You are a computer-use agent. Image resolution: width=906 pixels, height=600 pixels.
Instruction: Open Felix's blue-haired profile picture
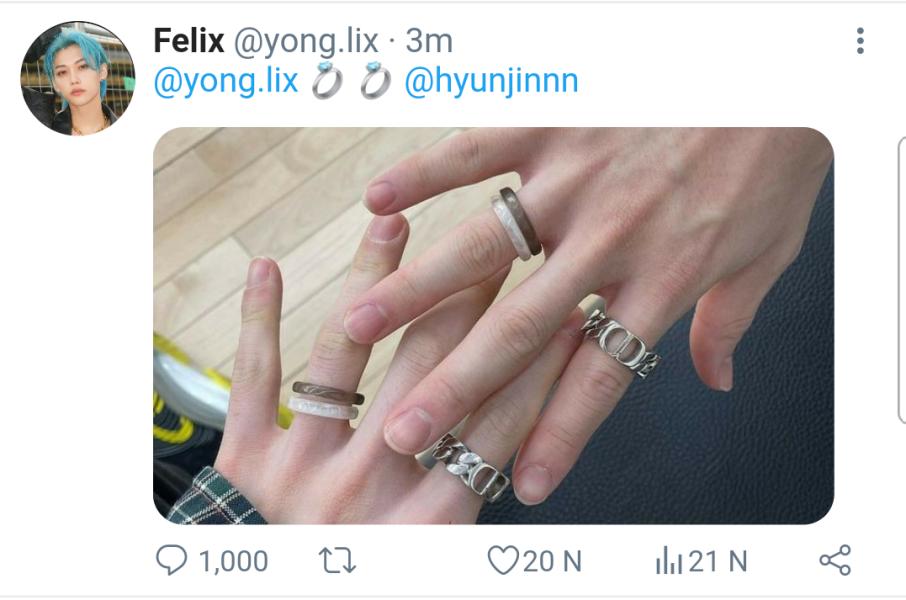coord(77,78)
